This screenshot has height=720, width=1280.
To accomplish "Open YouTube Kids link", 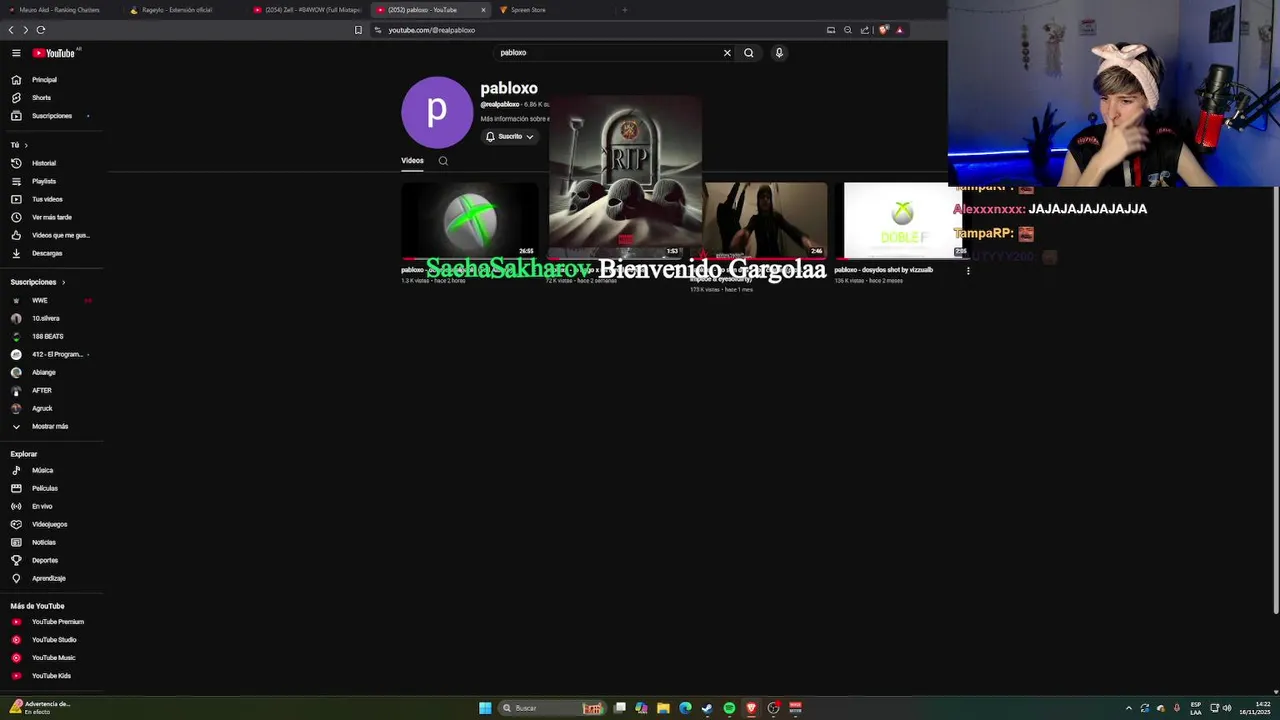I will (51, 676).
